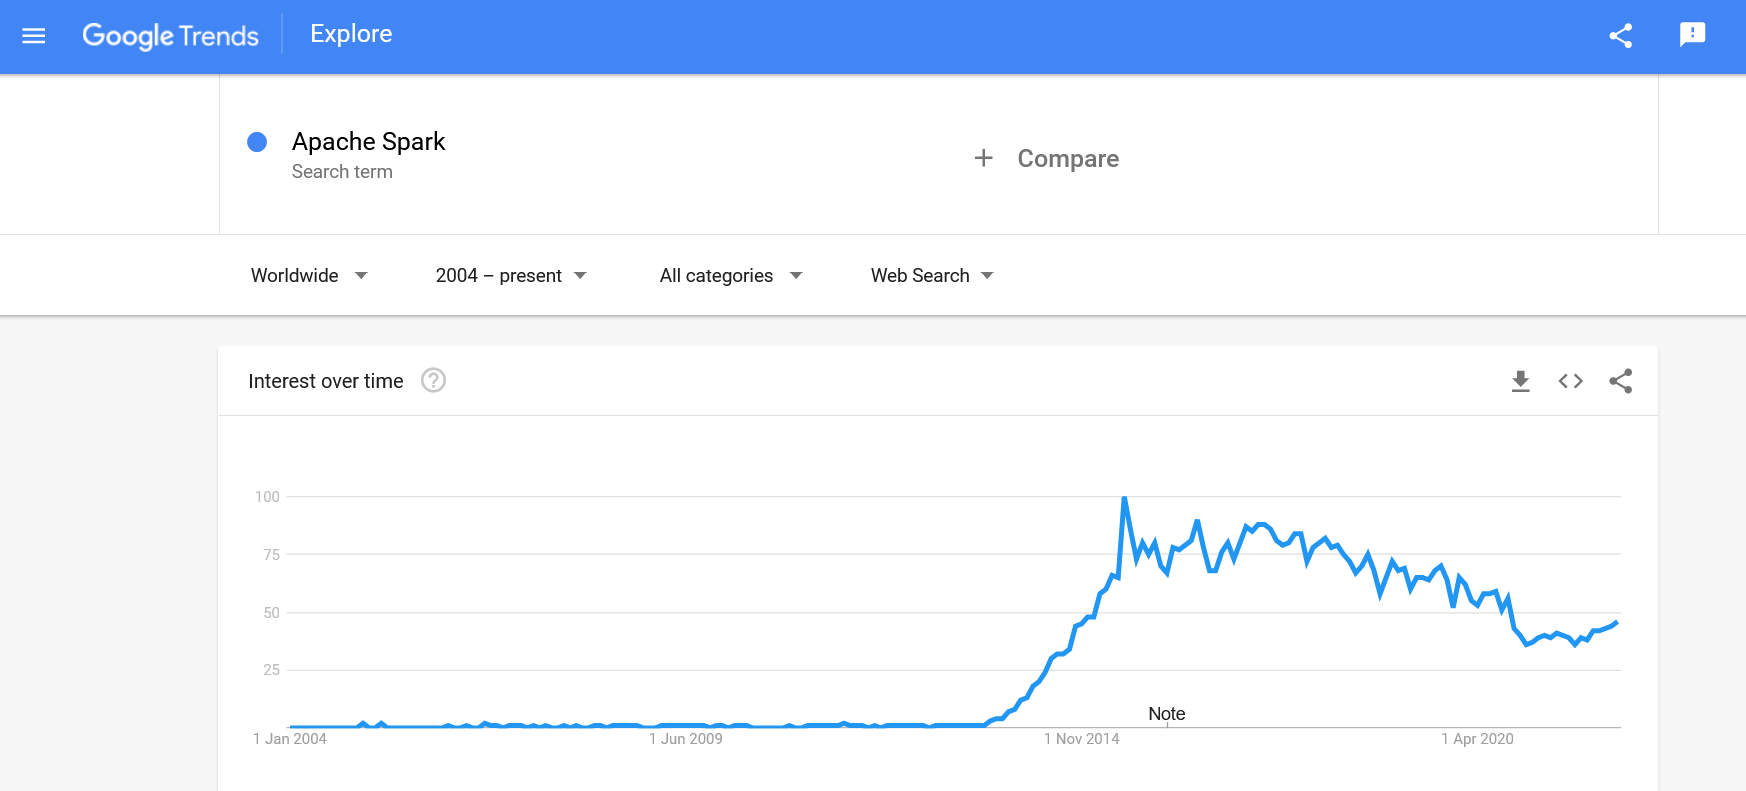Viewport: 1746px width, 791px height.
Task: Open the hamburger main menu
Action: point(34,36)
